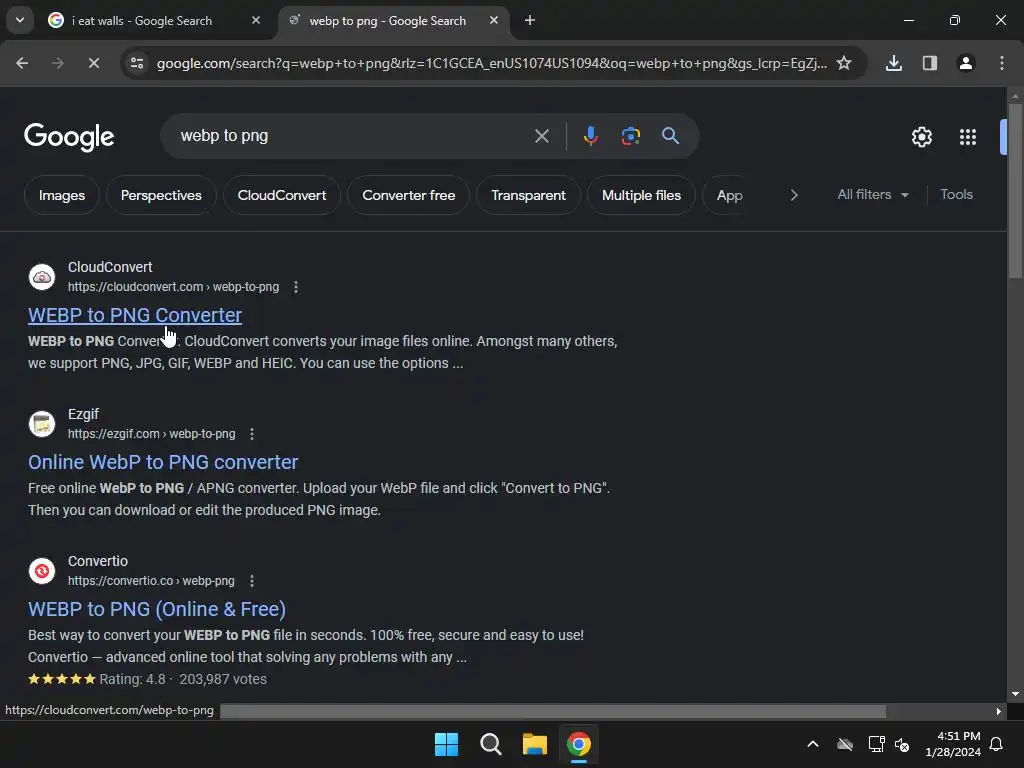Go to the Google logo homepage
Screen dimensions: 1024x768
coord(69,137)
